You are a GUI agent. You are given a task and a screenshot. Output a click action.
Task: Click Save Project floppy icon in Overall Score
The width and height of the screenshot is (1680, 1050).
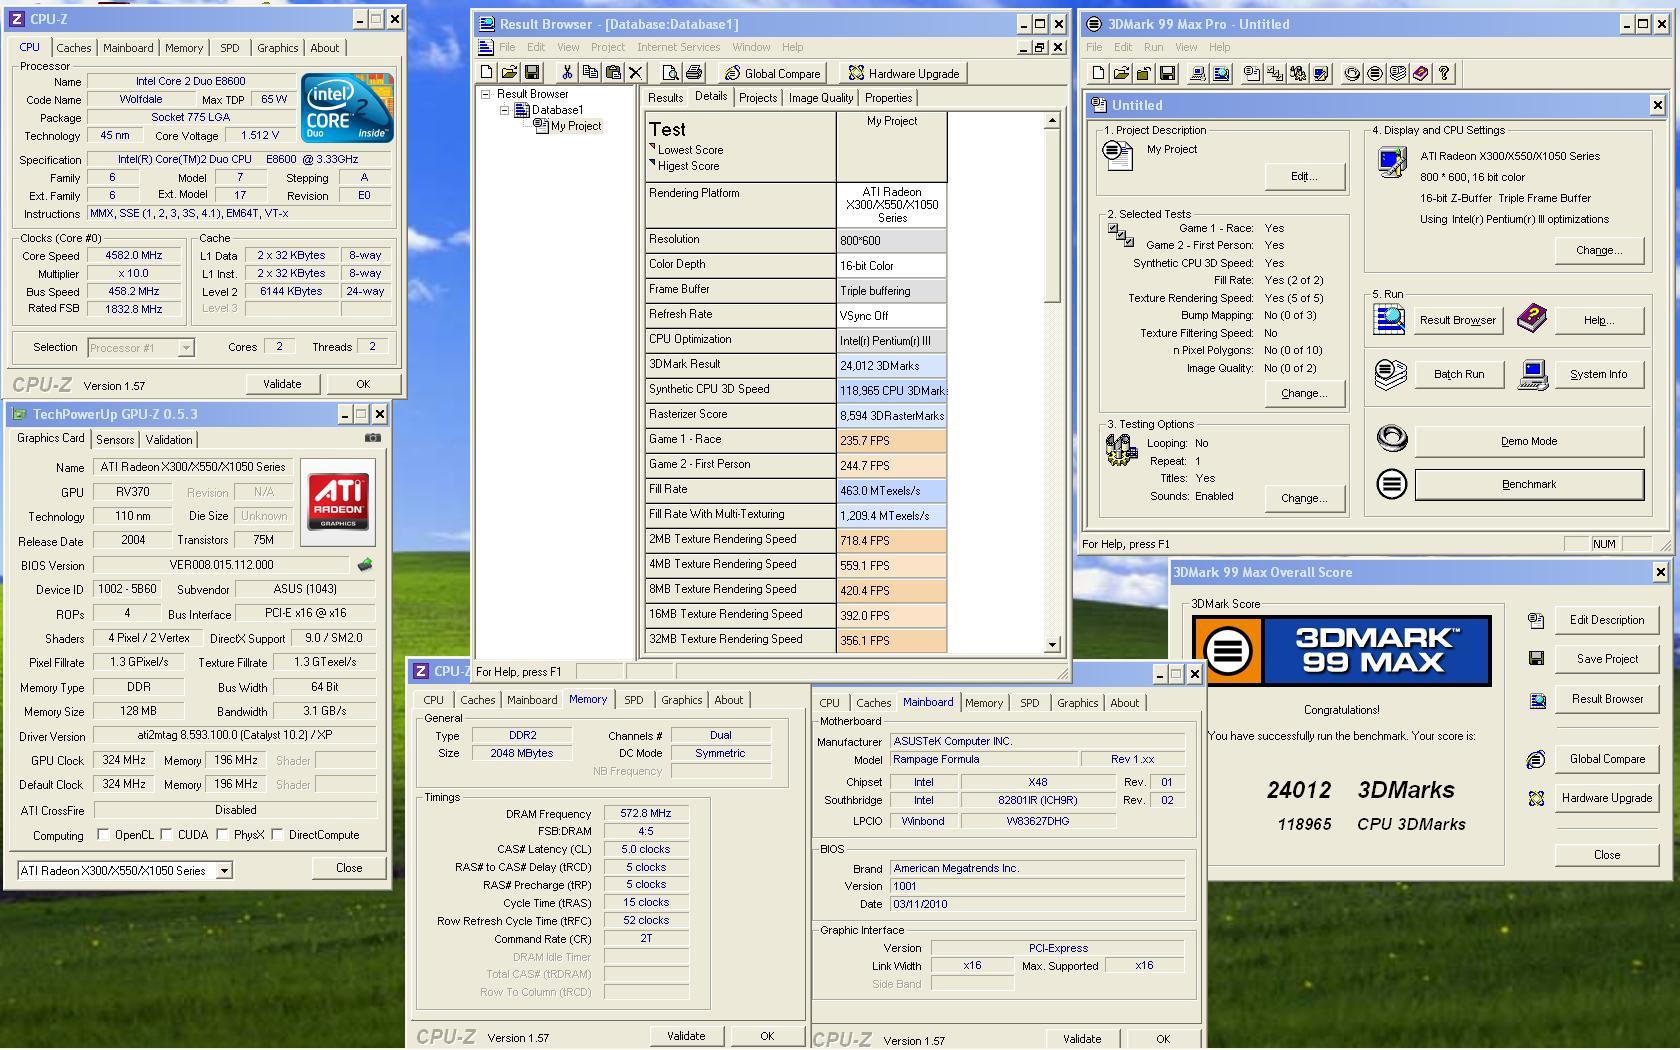(1537, 658)
